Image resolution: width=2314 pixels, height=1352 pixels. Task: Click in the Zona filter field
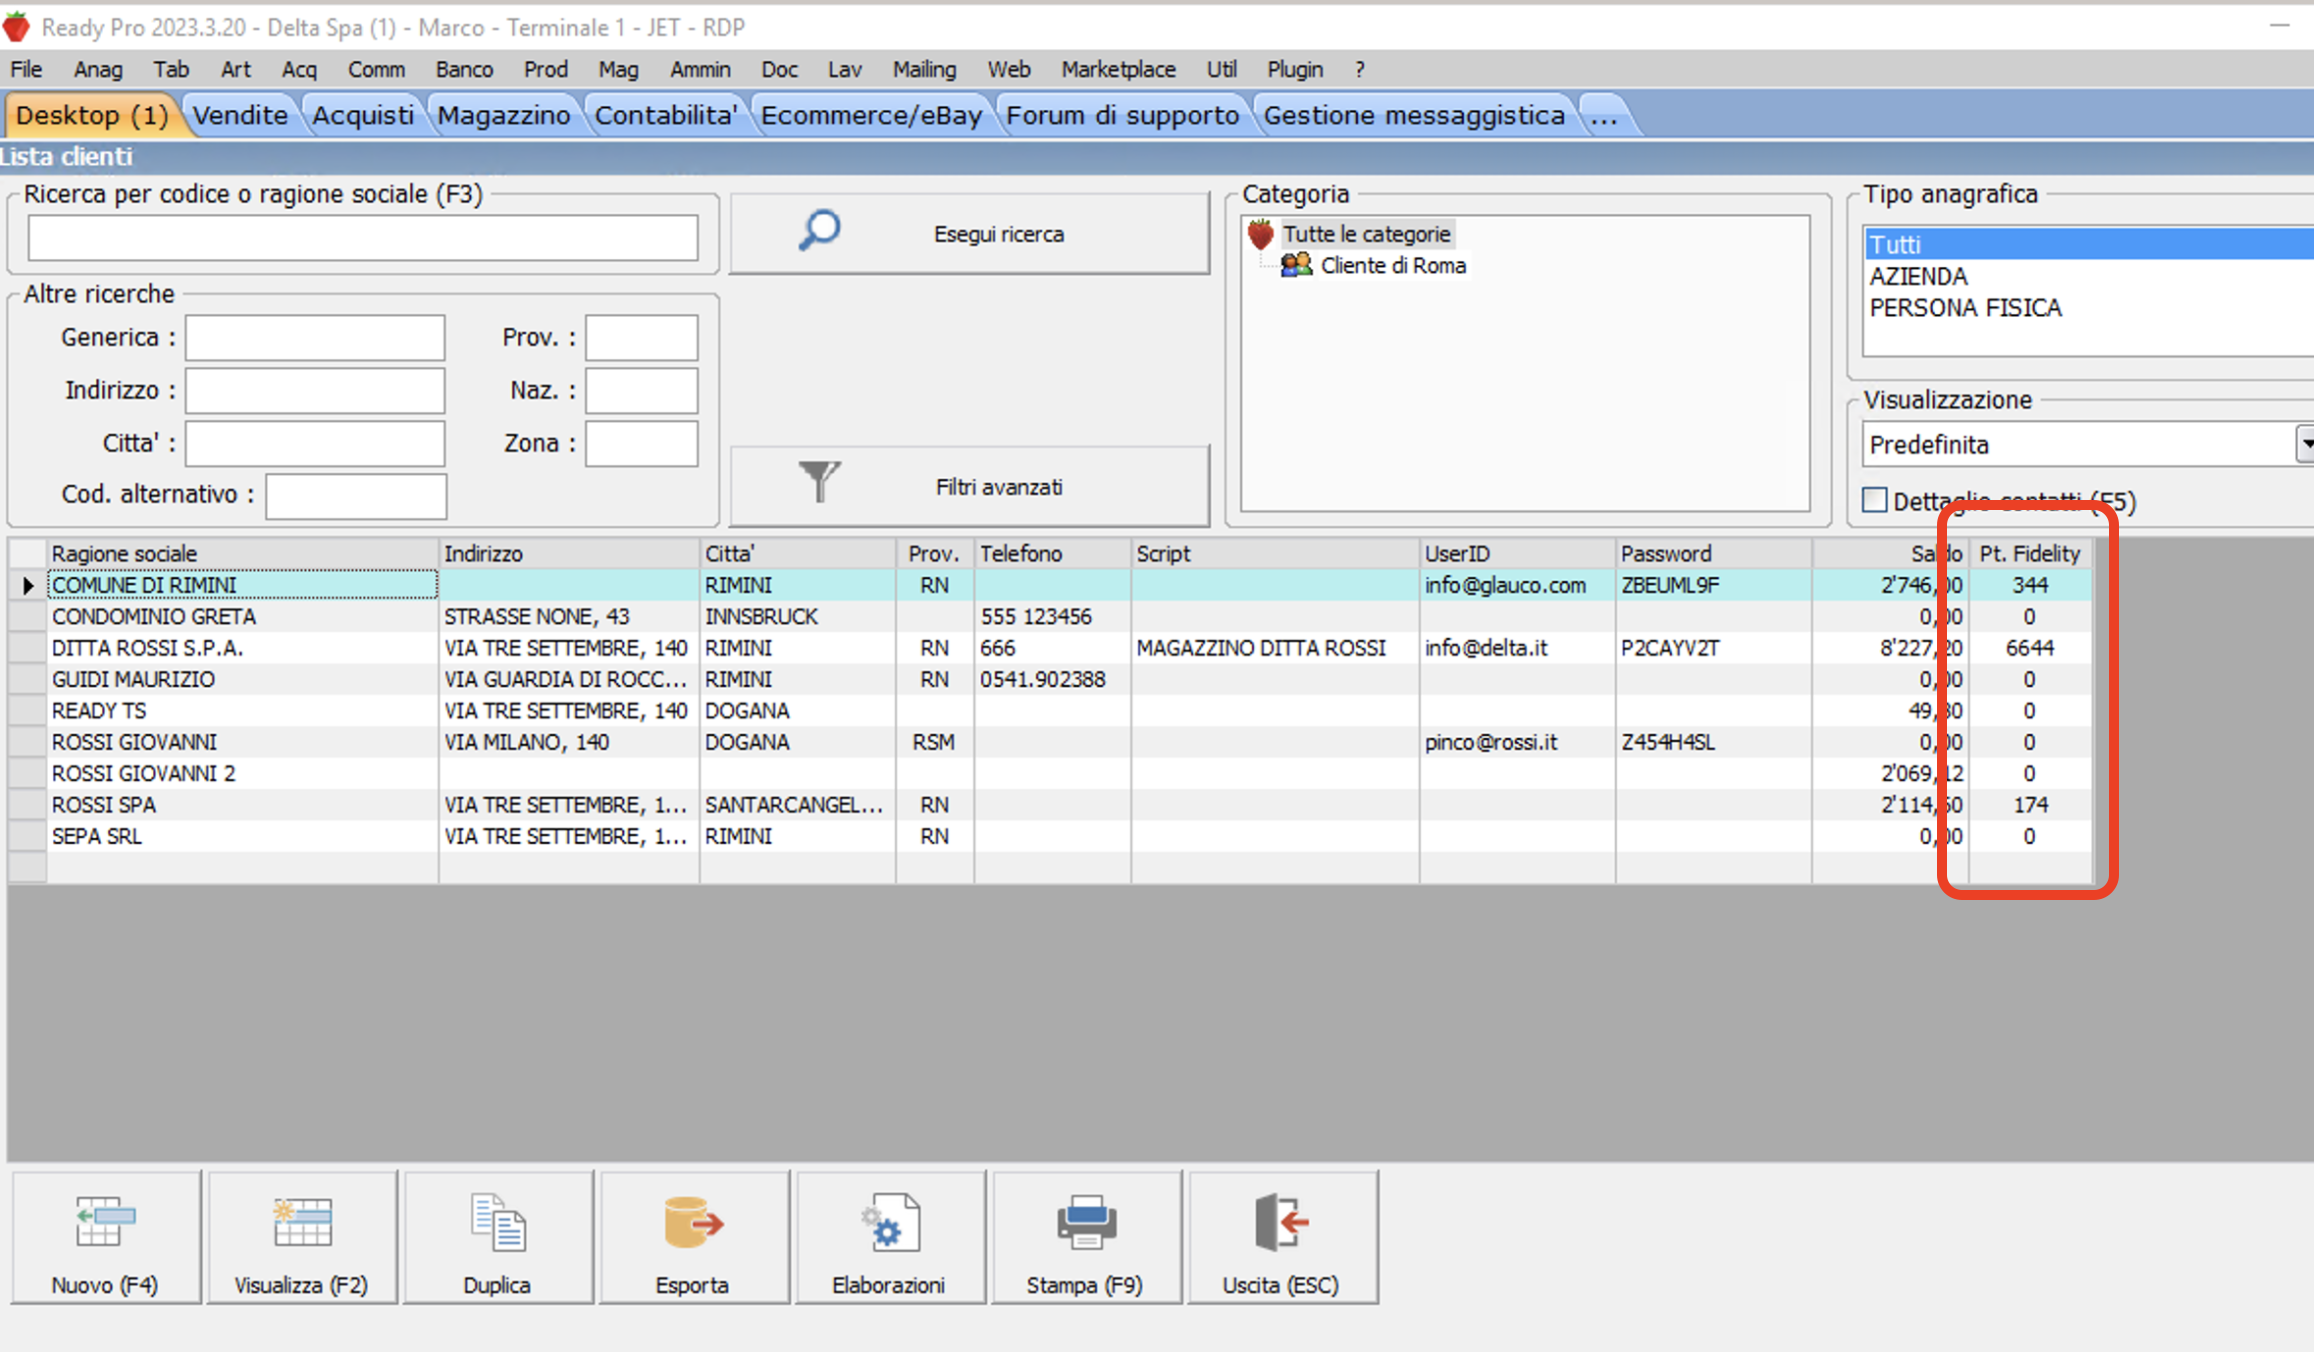[642, 443]
